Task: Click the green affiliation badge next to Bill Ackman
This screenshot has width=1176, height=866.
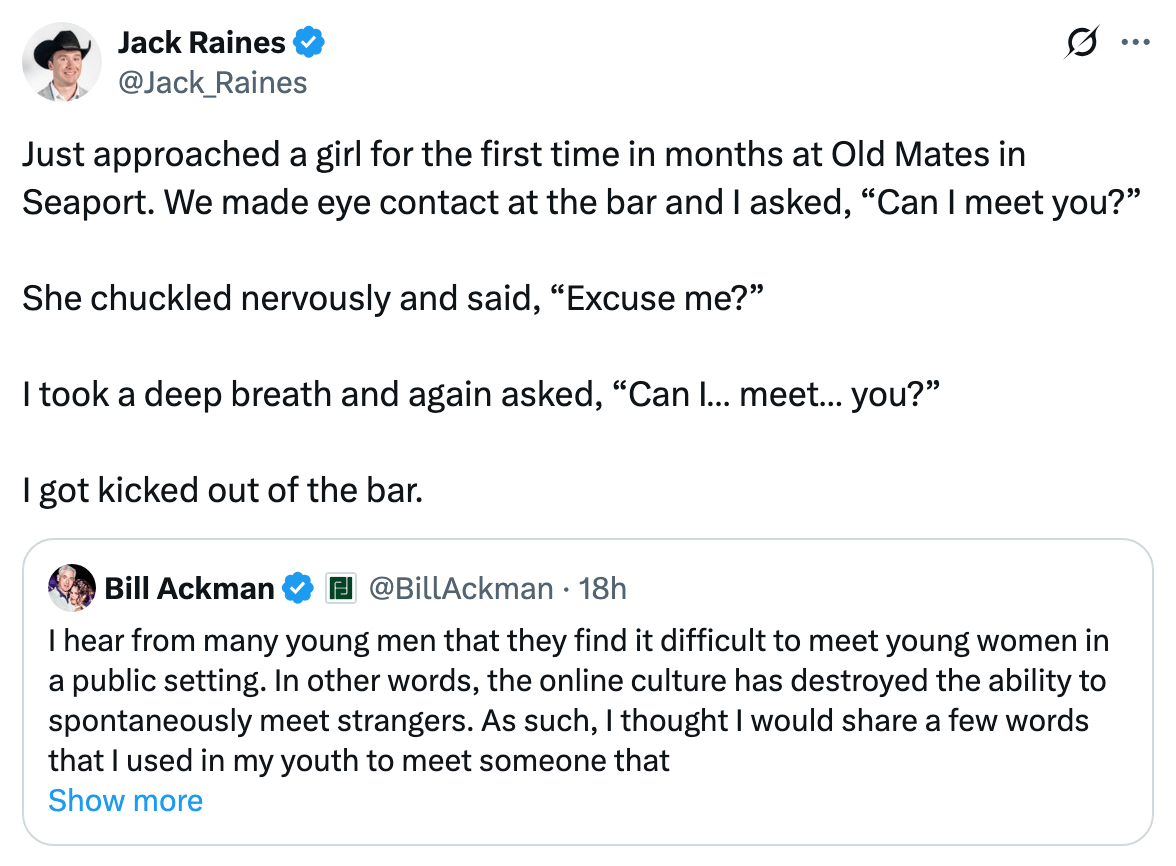Action: 341,589
